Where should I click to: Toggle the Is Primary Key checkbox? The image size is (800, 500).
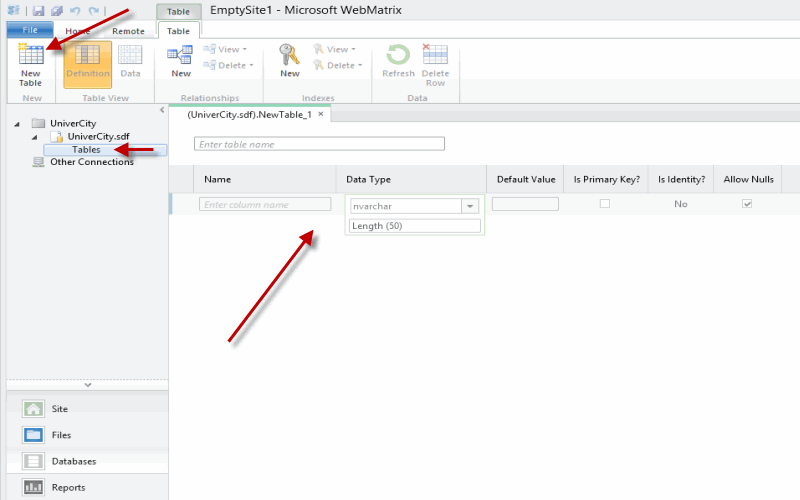click(x=605, y=204)
